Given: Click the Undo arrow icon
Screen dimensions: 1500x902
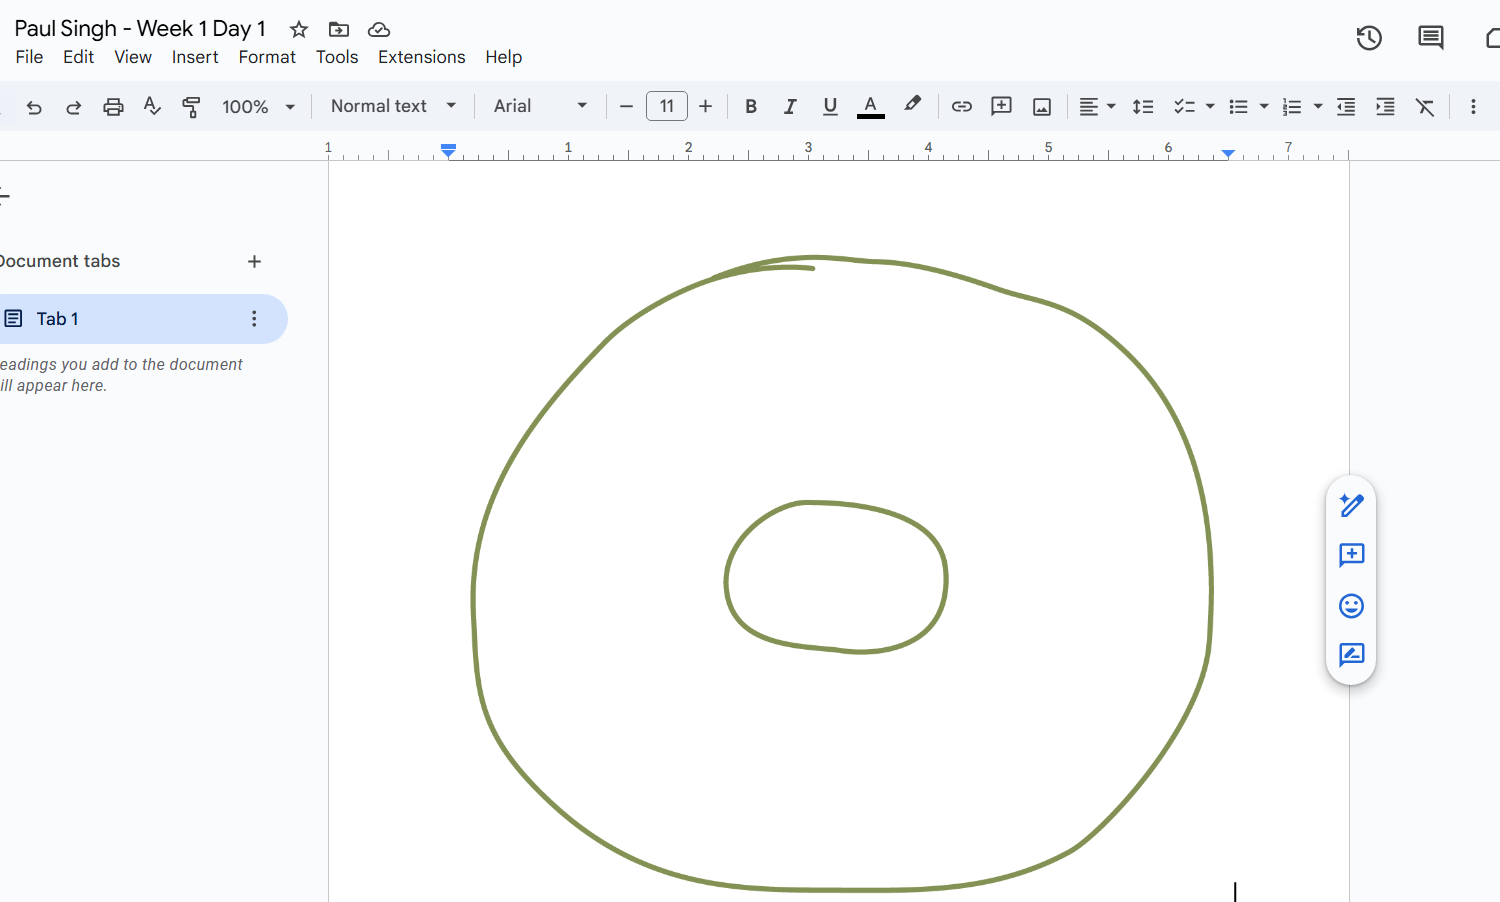Looking at the screenshot, I should (x=34, y=107).
